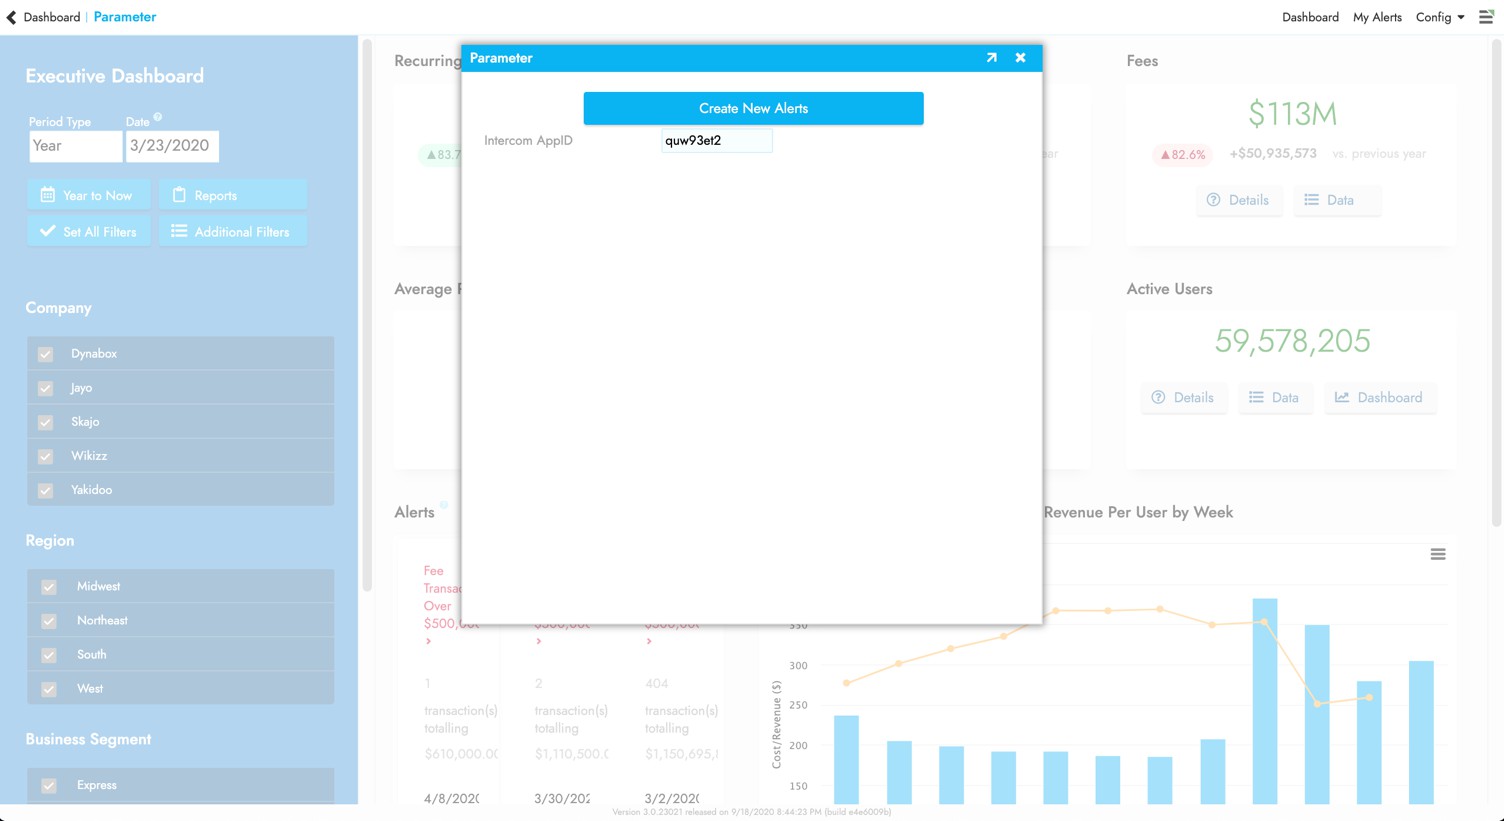
Task: Open Active Users Dashboard chart button
Action: (x=1378, y=398)
